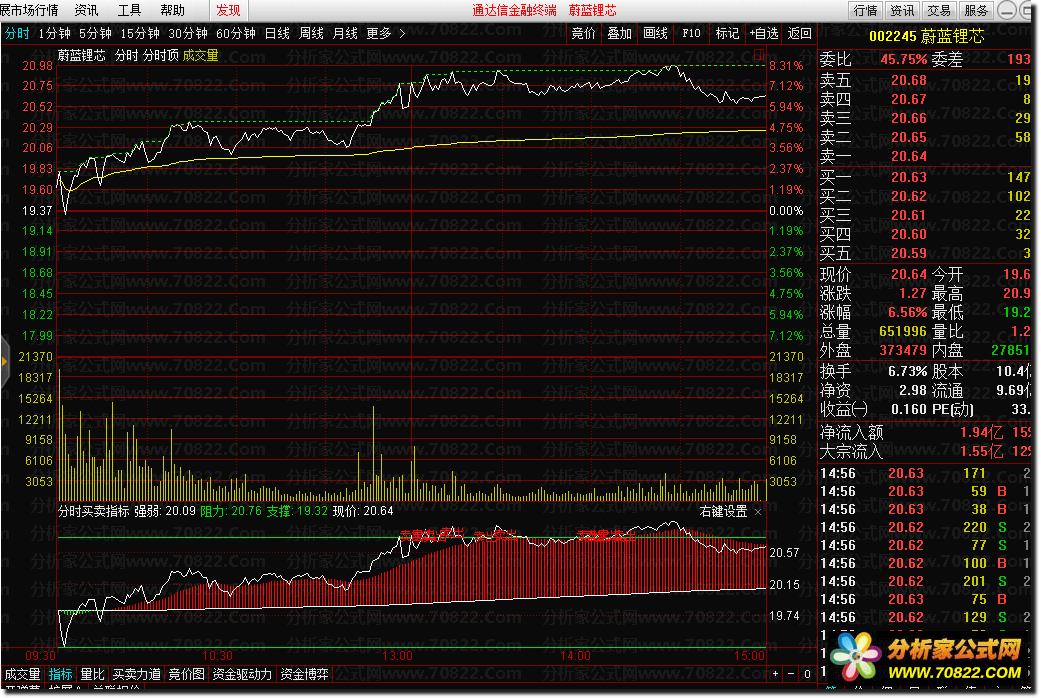This screenshot has width=1041, height=698.
Task: Add stock with +自选 button
Action: [763, 33]
